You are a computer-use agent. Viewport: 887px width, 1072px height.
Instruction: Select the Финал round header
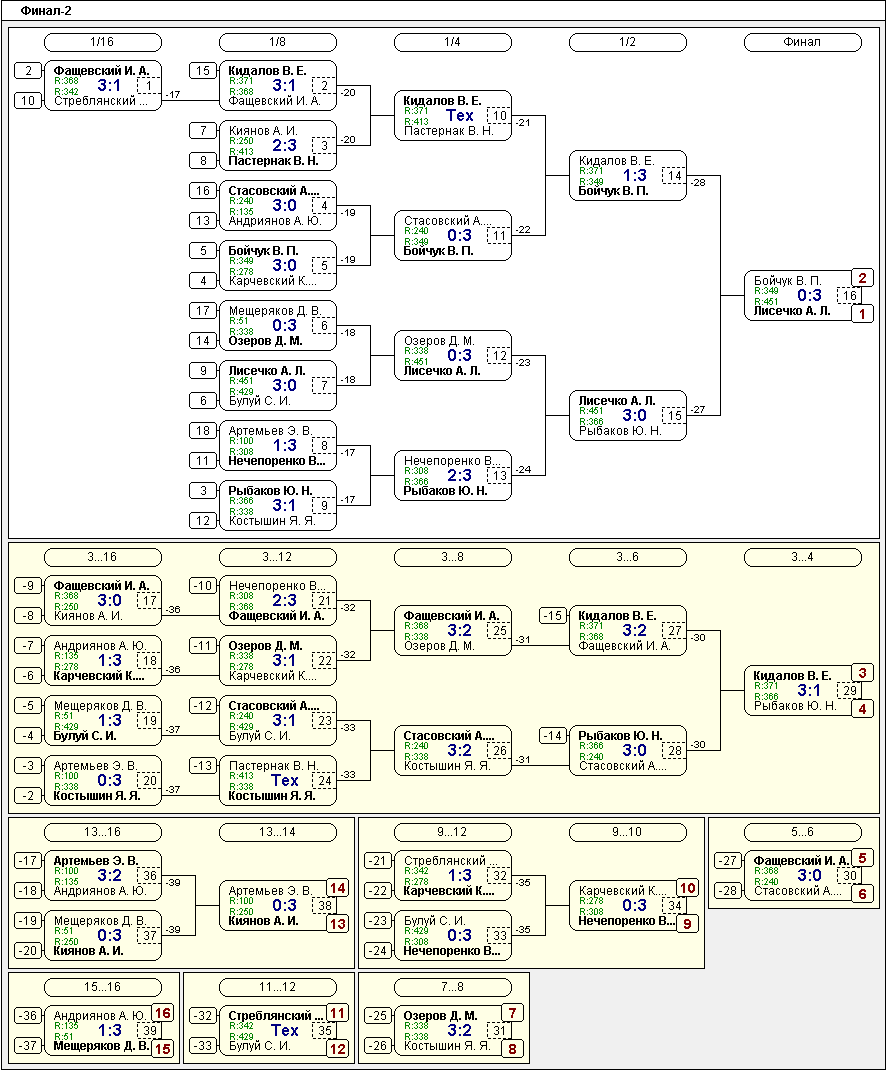(802, 42)
